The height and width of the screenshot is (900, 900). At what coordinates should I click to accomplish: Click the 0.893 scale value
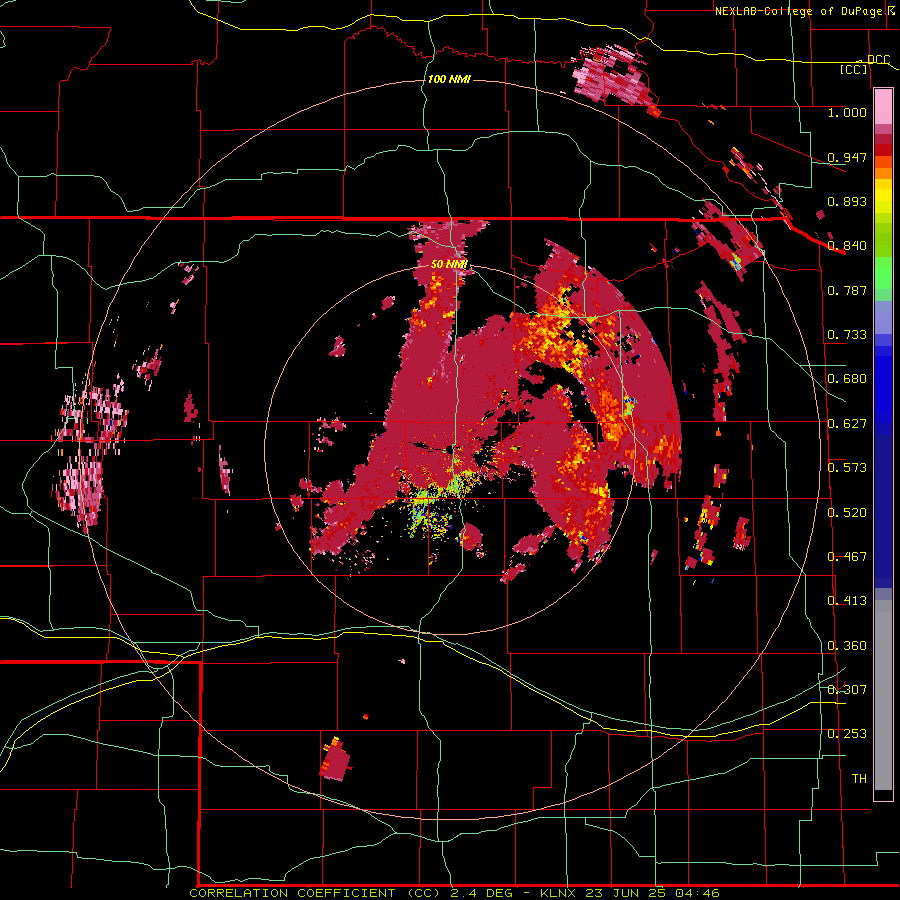tap(847, 201)
